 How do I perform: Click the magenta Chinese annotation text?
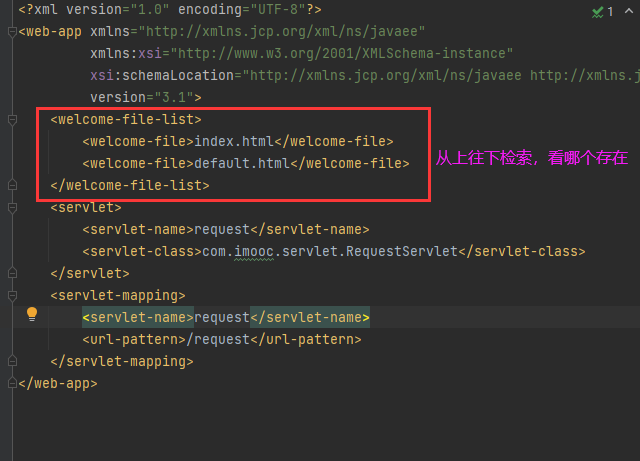pyautogui.click(x=531, y=158)
